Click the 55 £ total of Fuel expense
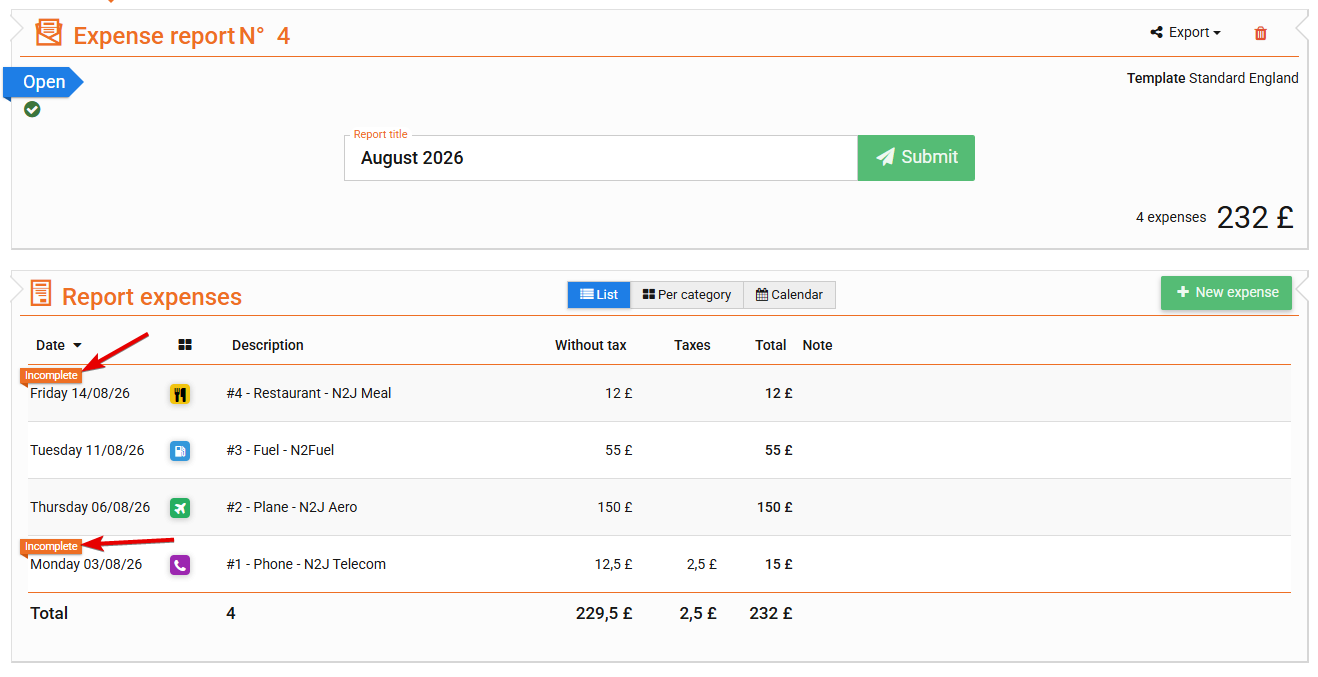 pos(779,450)
